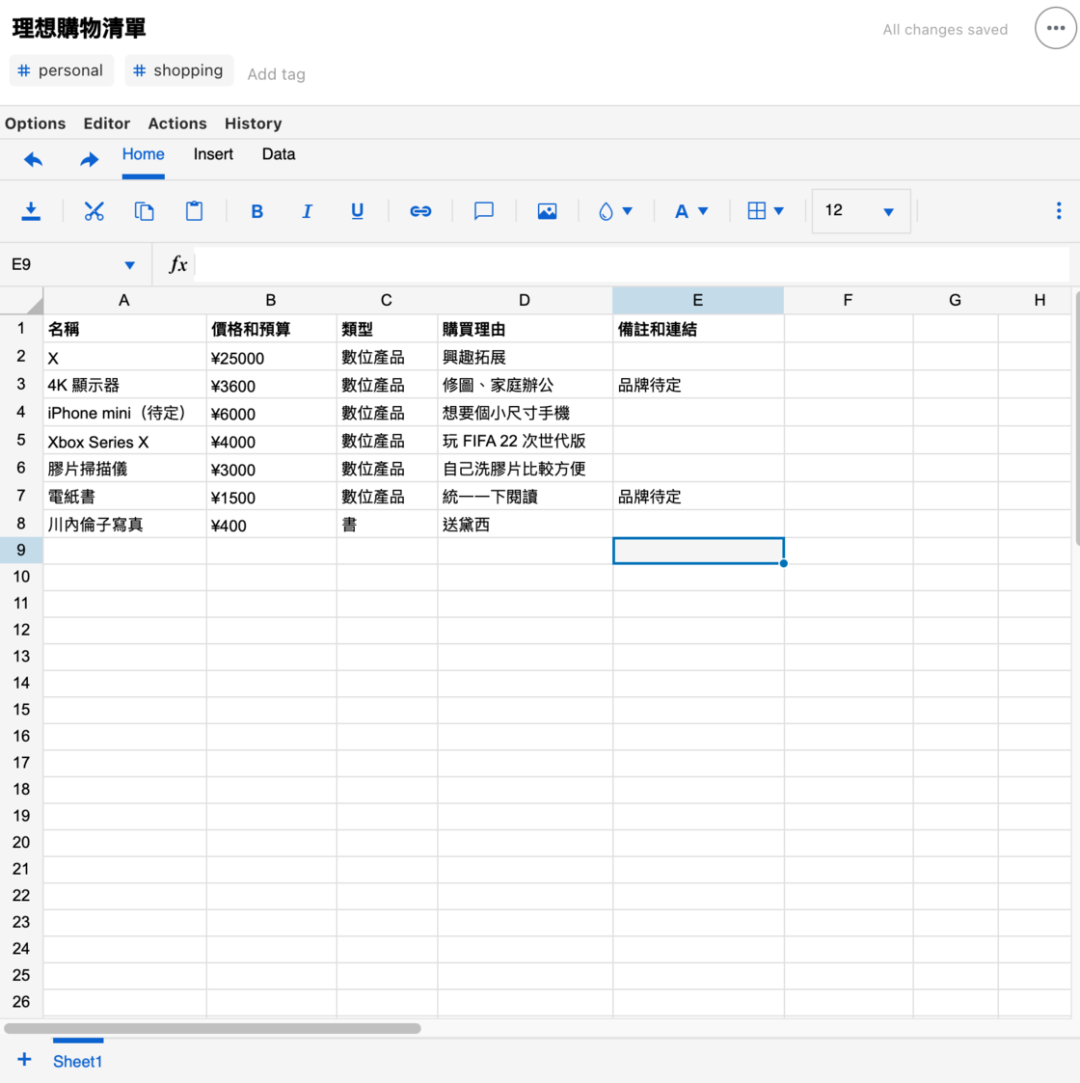Switch to the Insert tab
Screen dimensions: 1080x1083
click(x=213, y=155)
